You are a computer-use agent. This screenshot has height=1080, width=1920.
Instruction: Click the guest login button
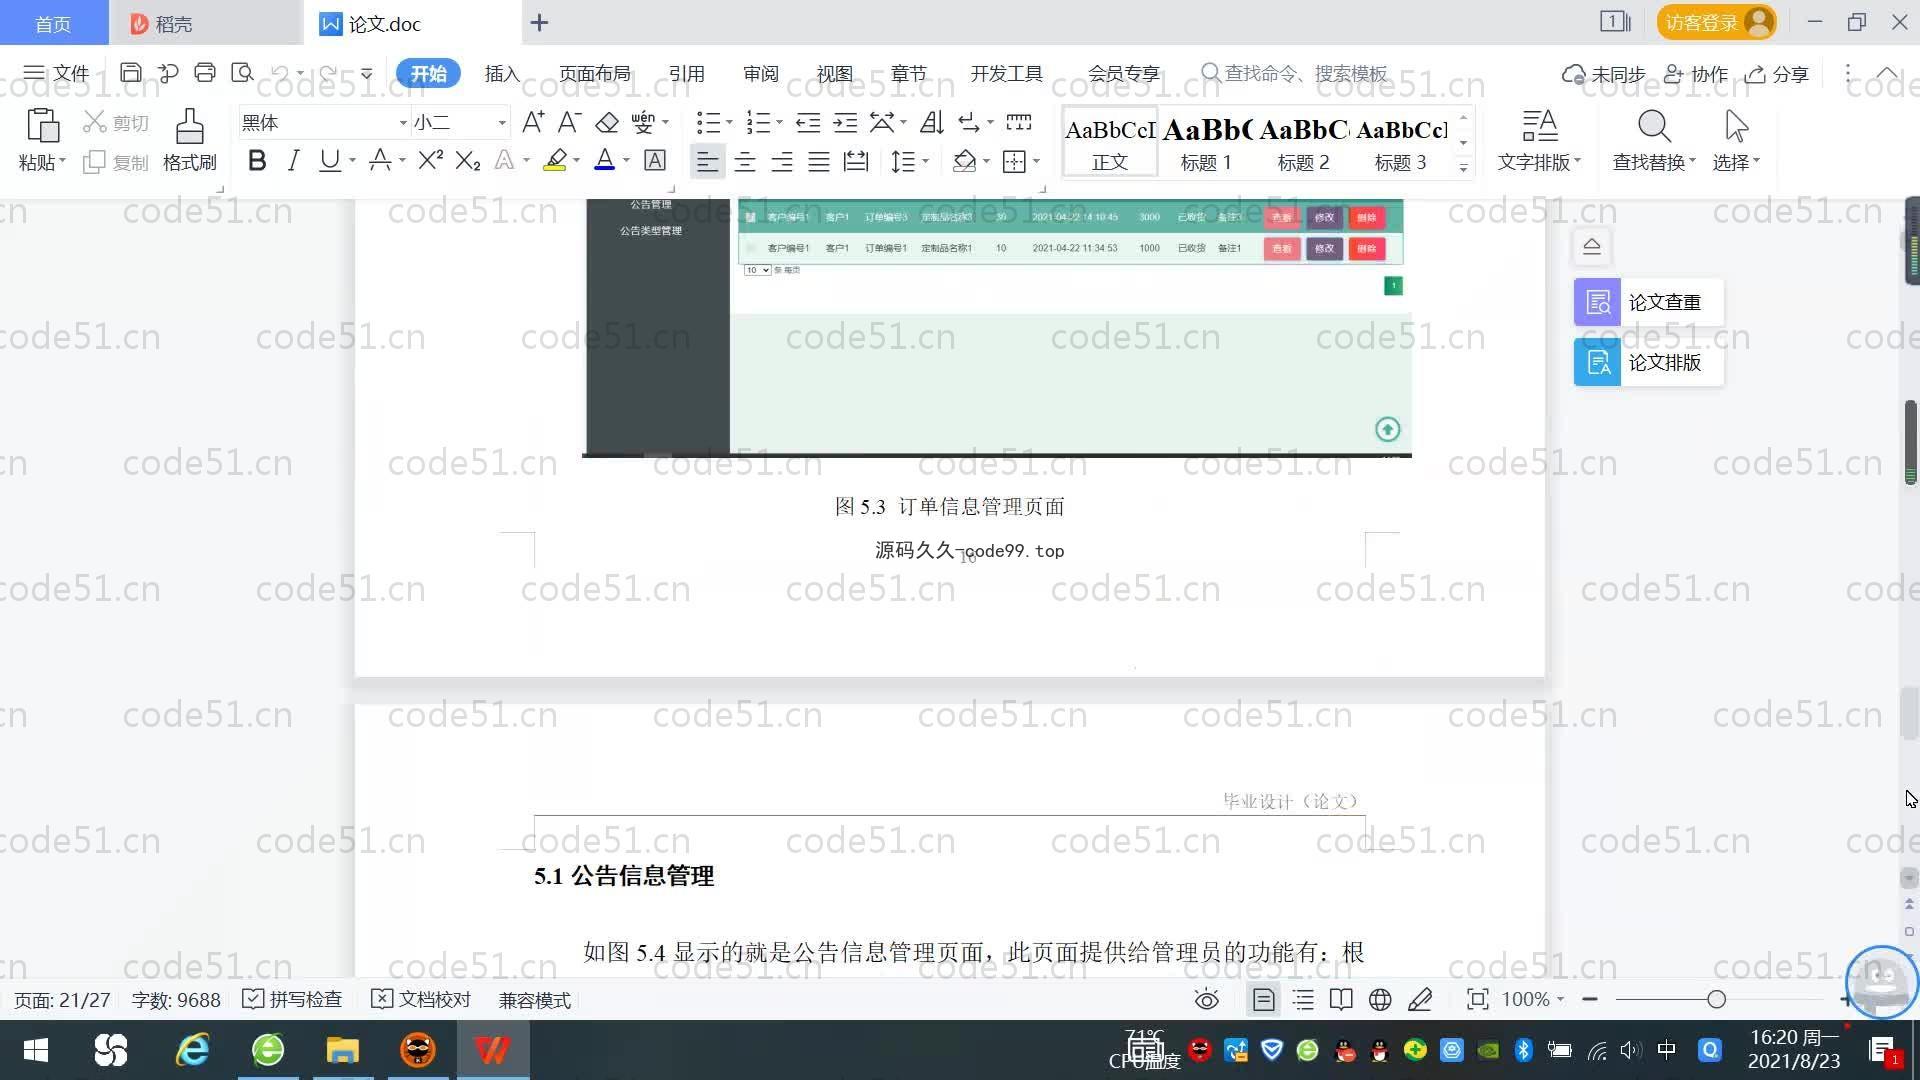point(1716,22)
